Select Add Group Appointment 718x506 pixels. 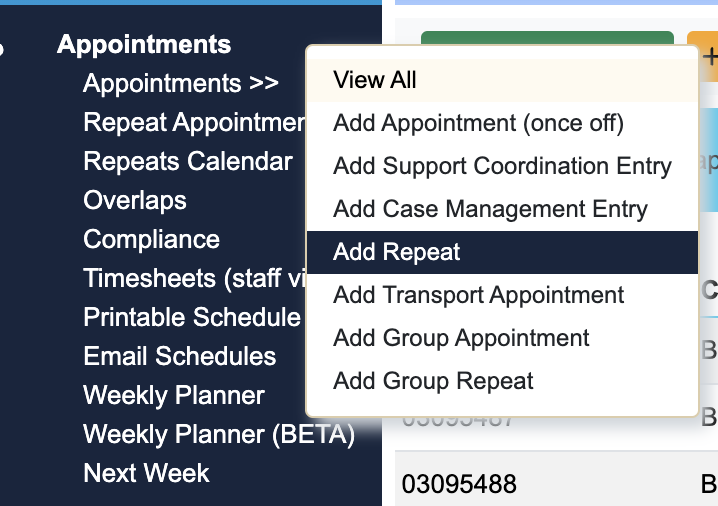click(x=461, y=338)
